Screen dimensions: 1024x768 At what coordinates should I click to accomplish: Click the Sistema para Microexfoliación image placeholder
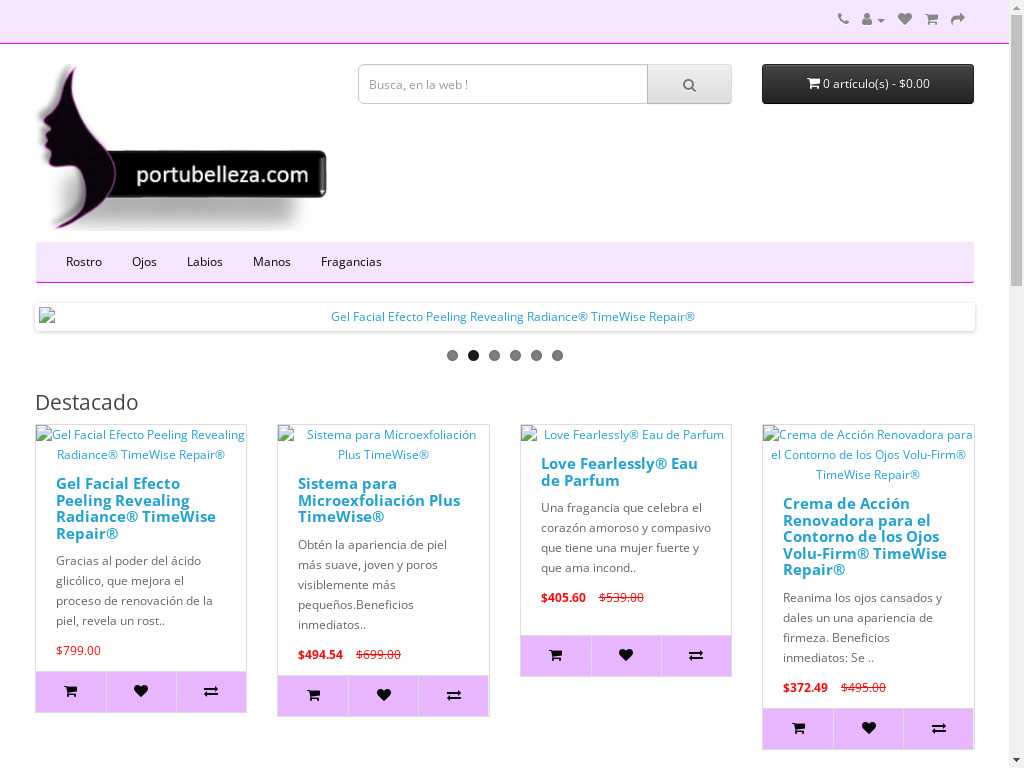pos(383,445)
